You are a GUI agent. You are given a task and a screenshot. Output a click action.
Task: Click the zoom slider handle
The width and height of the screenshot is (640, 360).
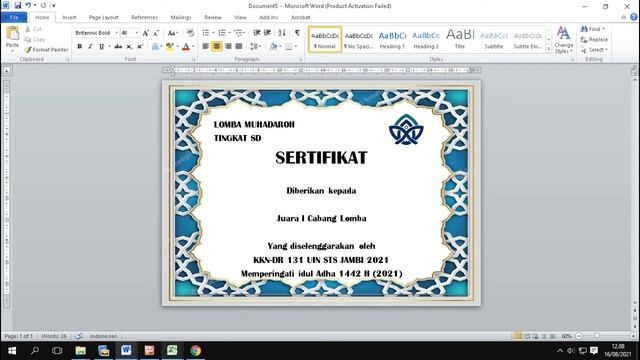[x=597, y=336]
